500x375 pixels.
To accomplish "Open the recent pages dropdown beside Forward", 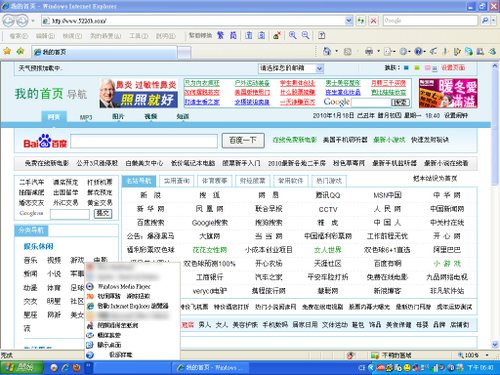I will tap(33, 21).
